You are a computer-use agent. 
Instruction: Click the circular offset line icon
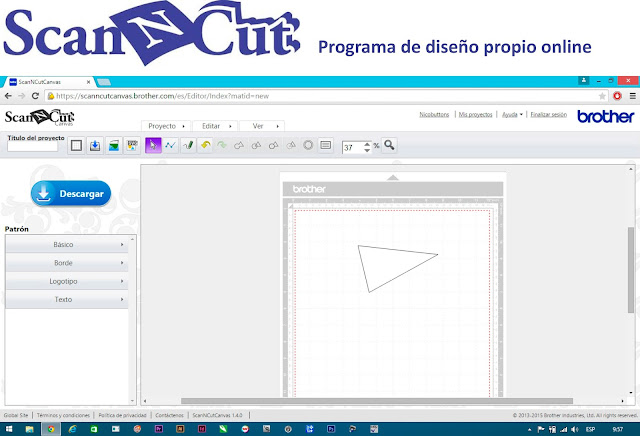coord(308,145)
